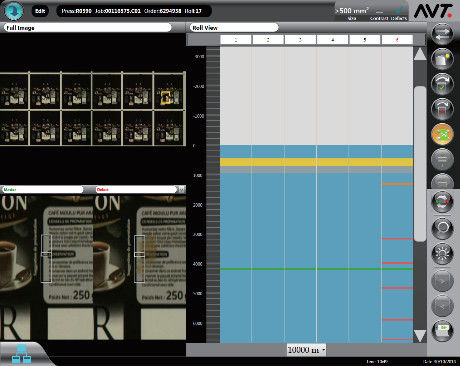Click the sun-shaped brightness icon
Viewport: 460px width, 366px height.
tap(442, 254)
